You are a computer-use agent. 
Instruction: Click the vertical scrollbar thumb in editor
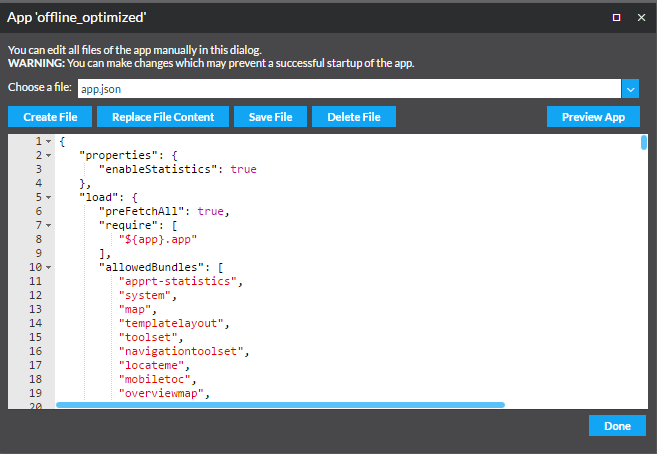tap(644, 143)
